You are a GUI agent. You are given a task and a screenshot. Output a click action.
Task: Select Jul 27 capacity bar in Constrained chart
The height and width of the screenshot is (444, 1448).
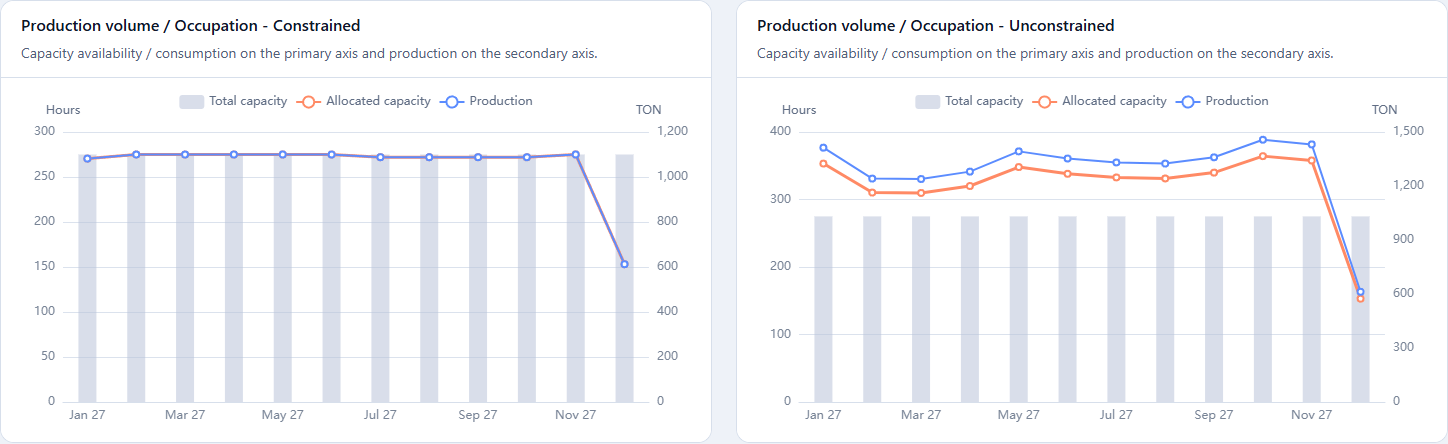(380, 278)
